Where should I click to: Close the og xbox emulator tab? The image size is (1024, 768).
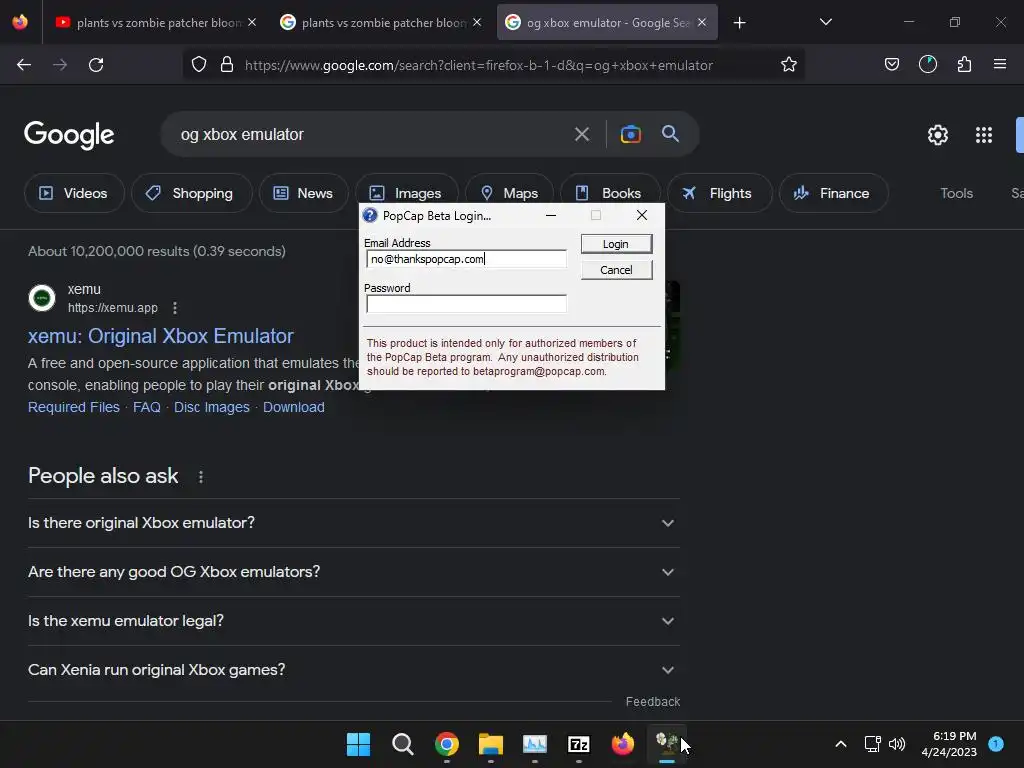pyautogui.click(x=702, y=23)
